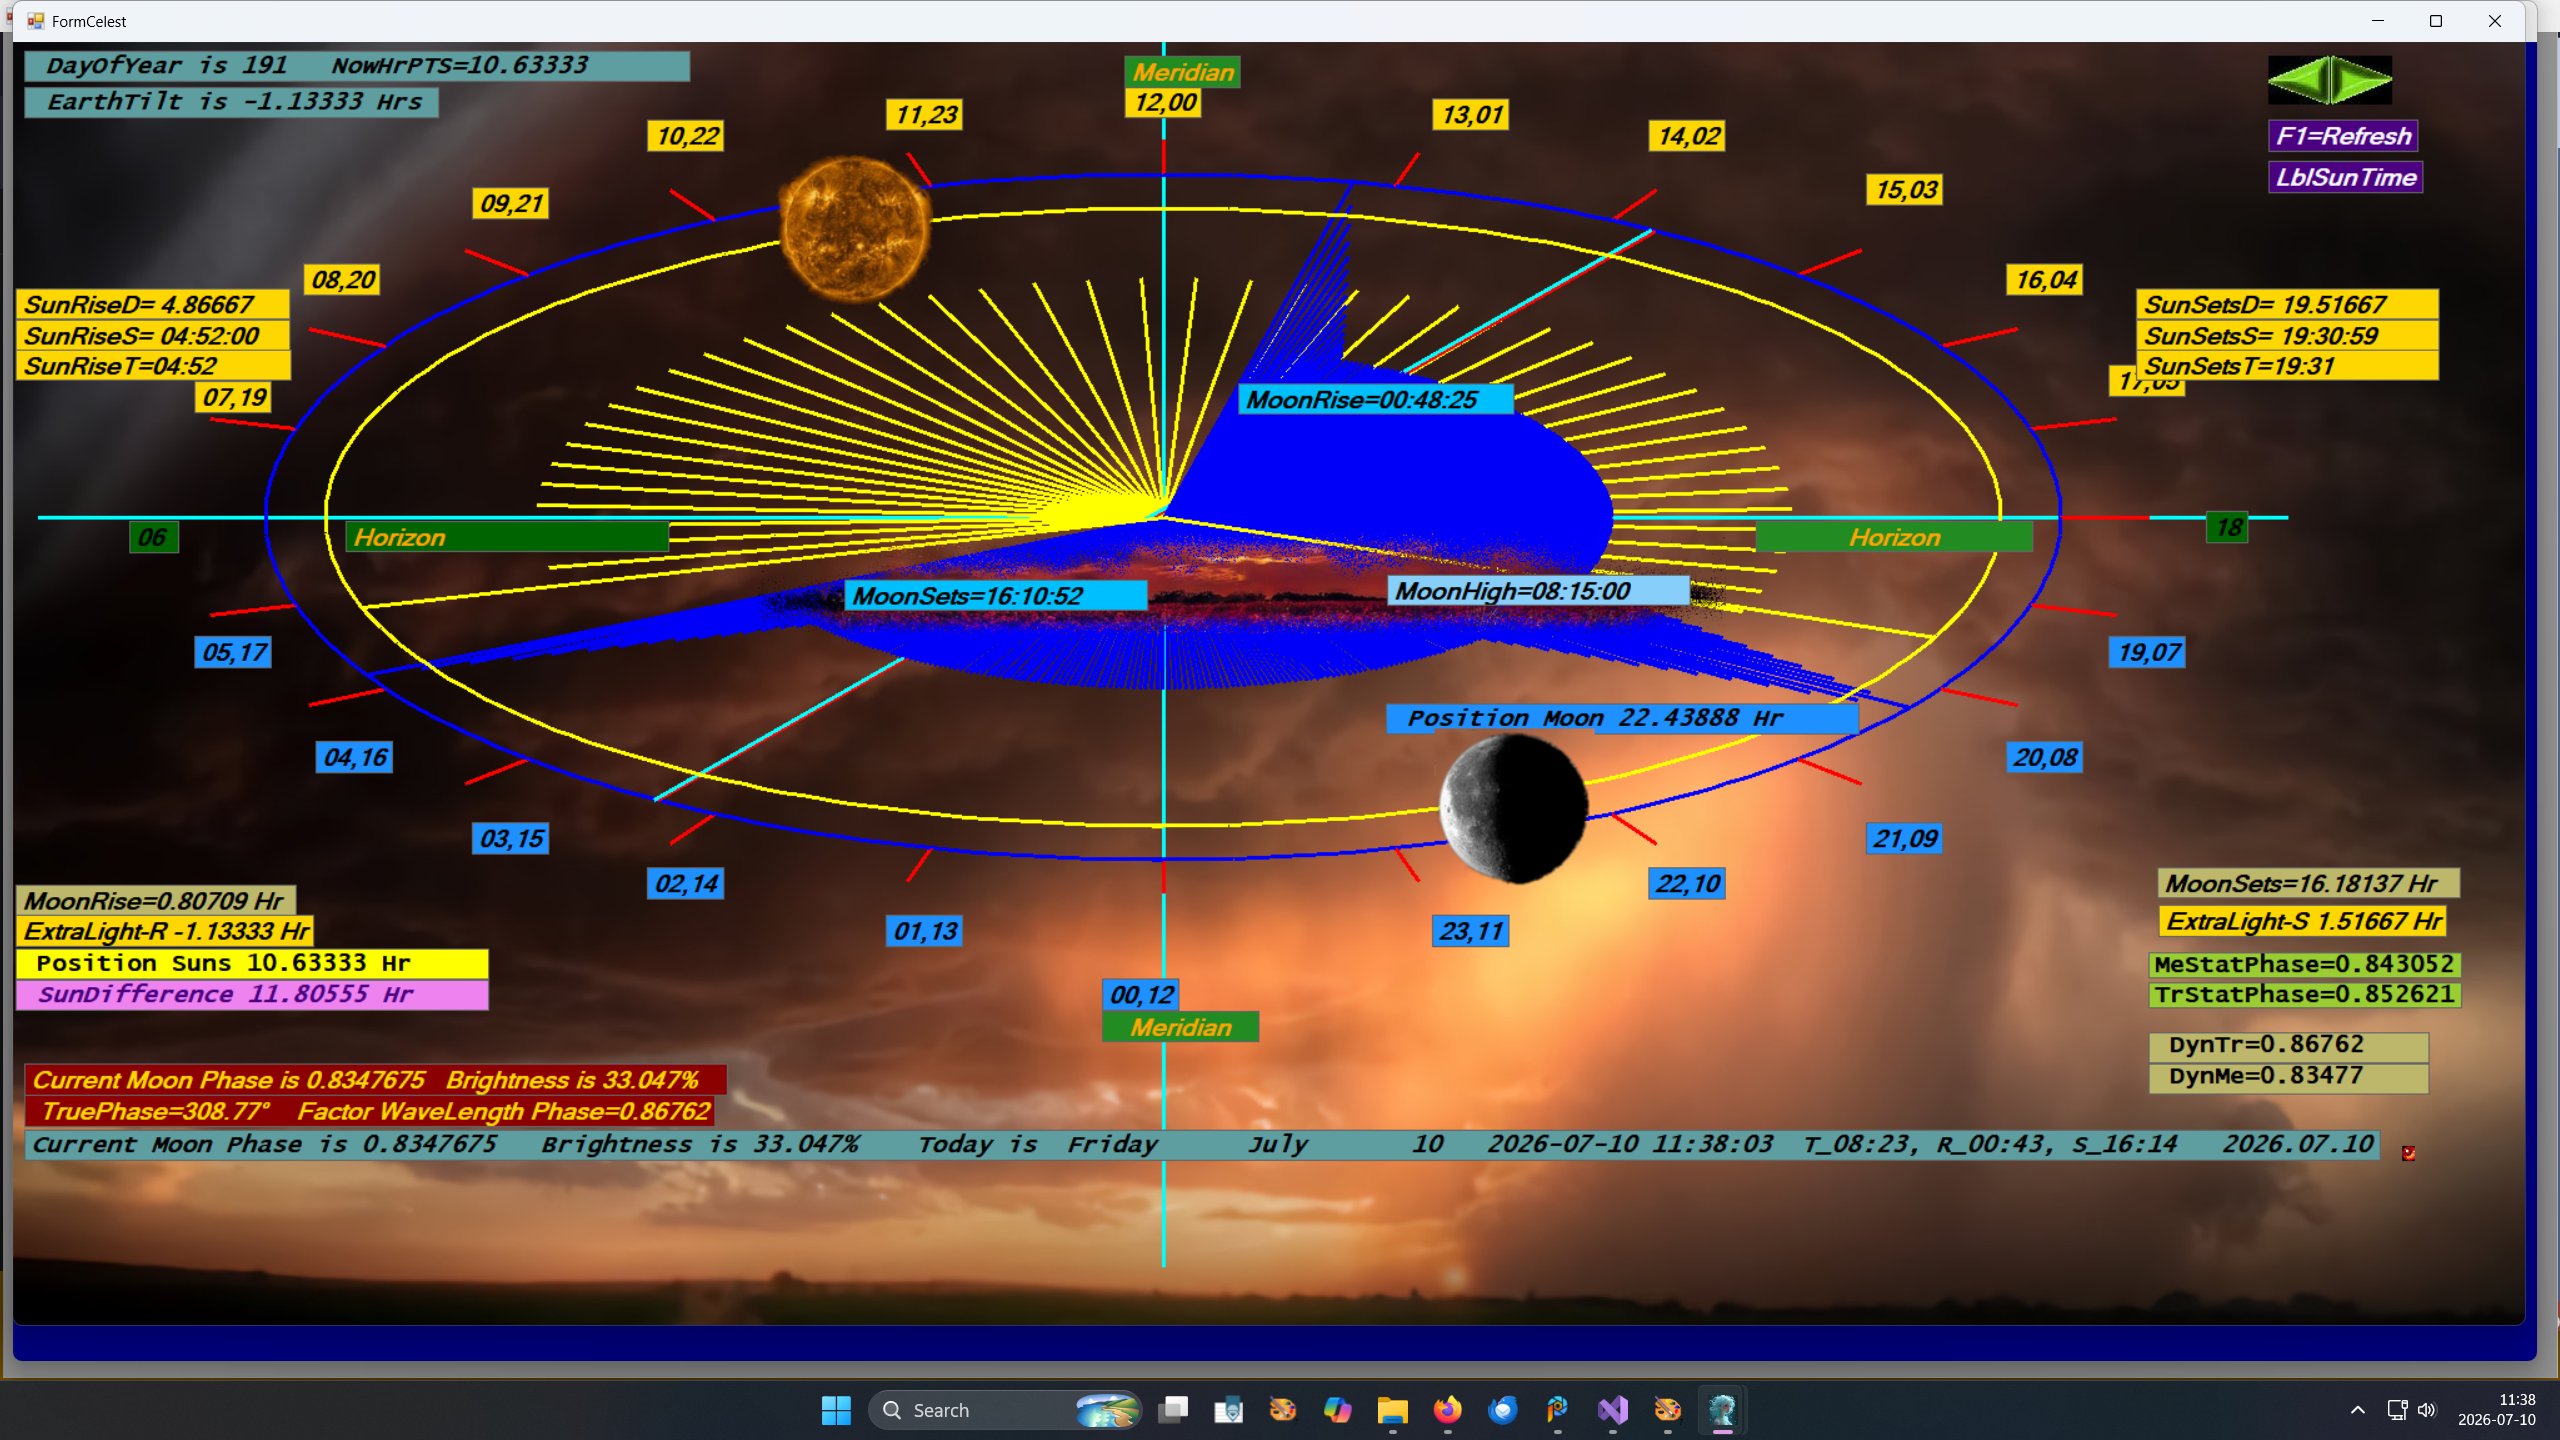Click the green left arrow button
The image size is (2560, 1440).
(x=2298, y=80)
